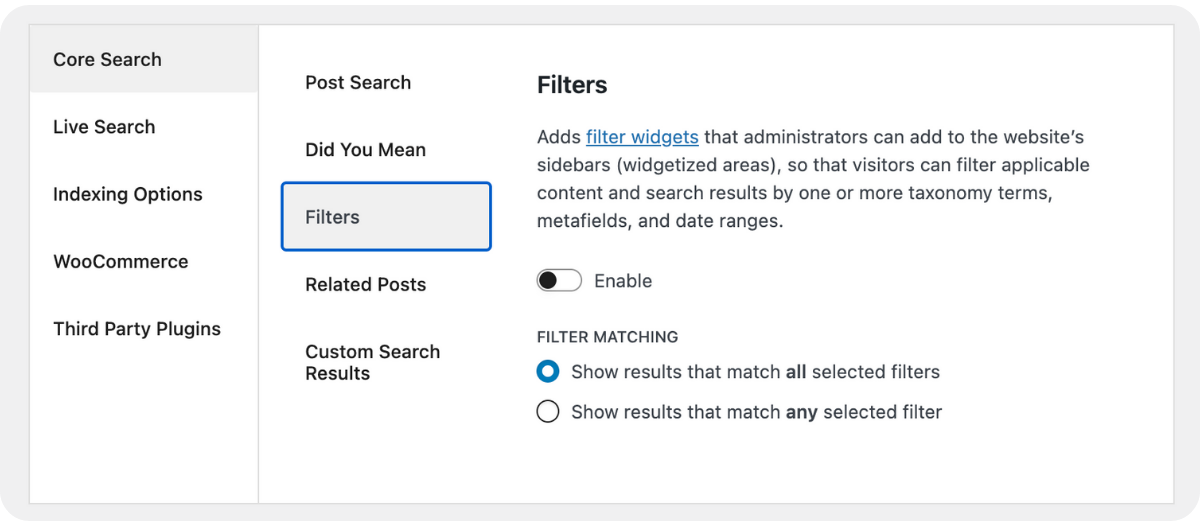
Task: Click the "match any selected filter" label text
Action: pos(756,412)
